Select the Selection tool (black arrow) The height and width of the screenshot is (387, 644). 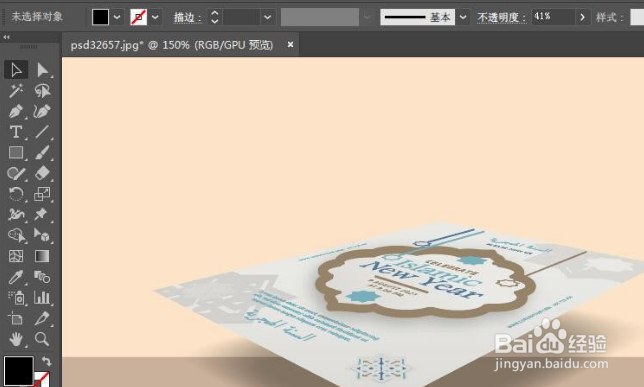tap(16, 70)
